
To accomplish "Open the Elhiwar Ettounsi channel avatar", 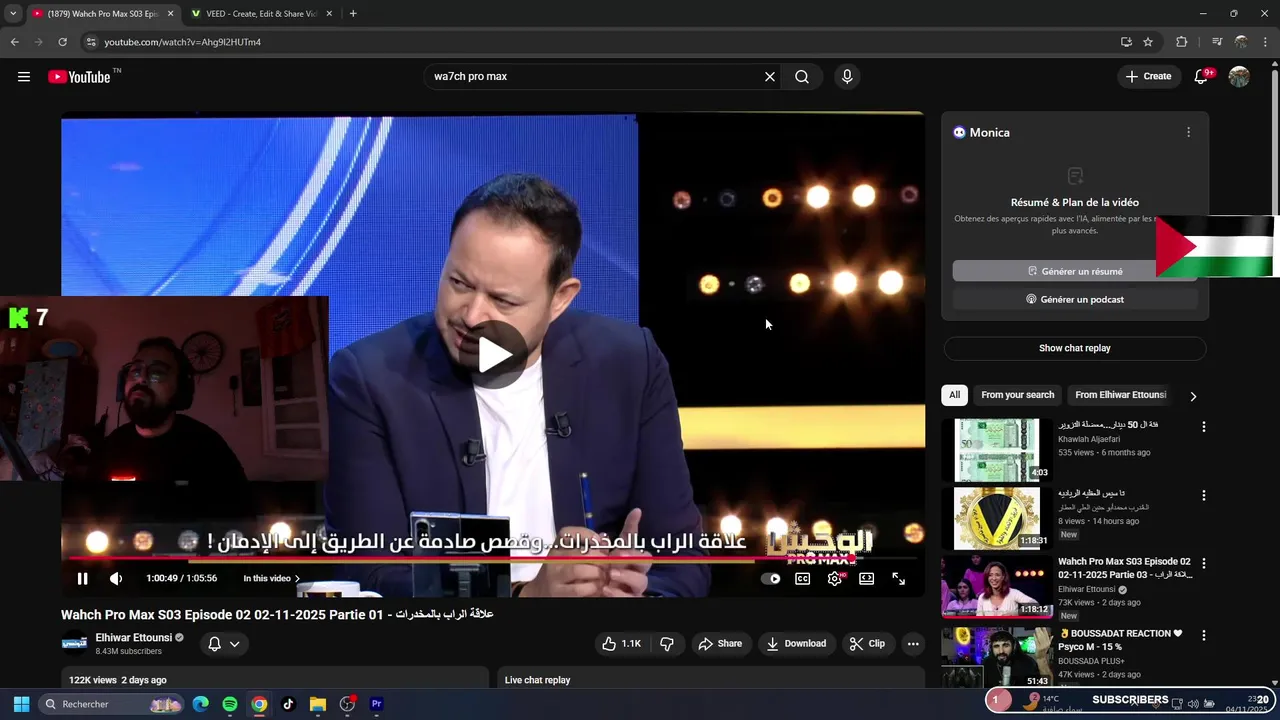I will pyautogui.click(x=74, y=644).
